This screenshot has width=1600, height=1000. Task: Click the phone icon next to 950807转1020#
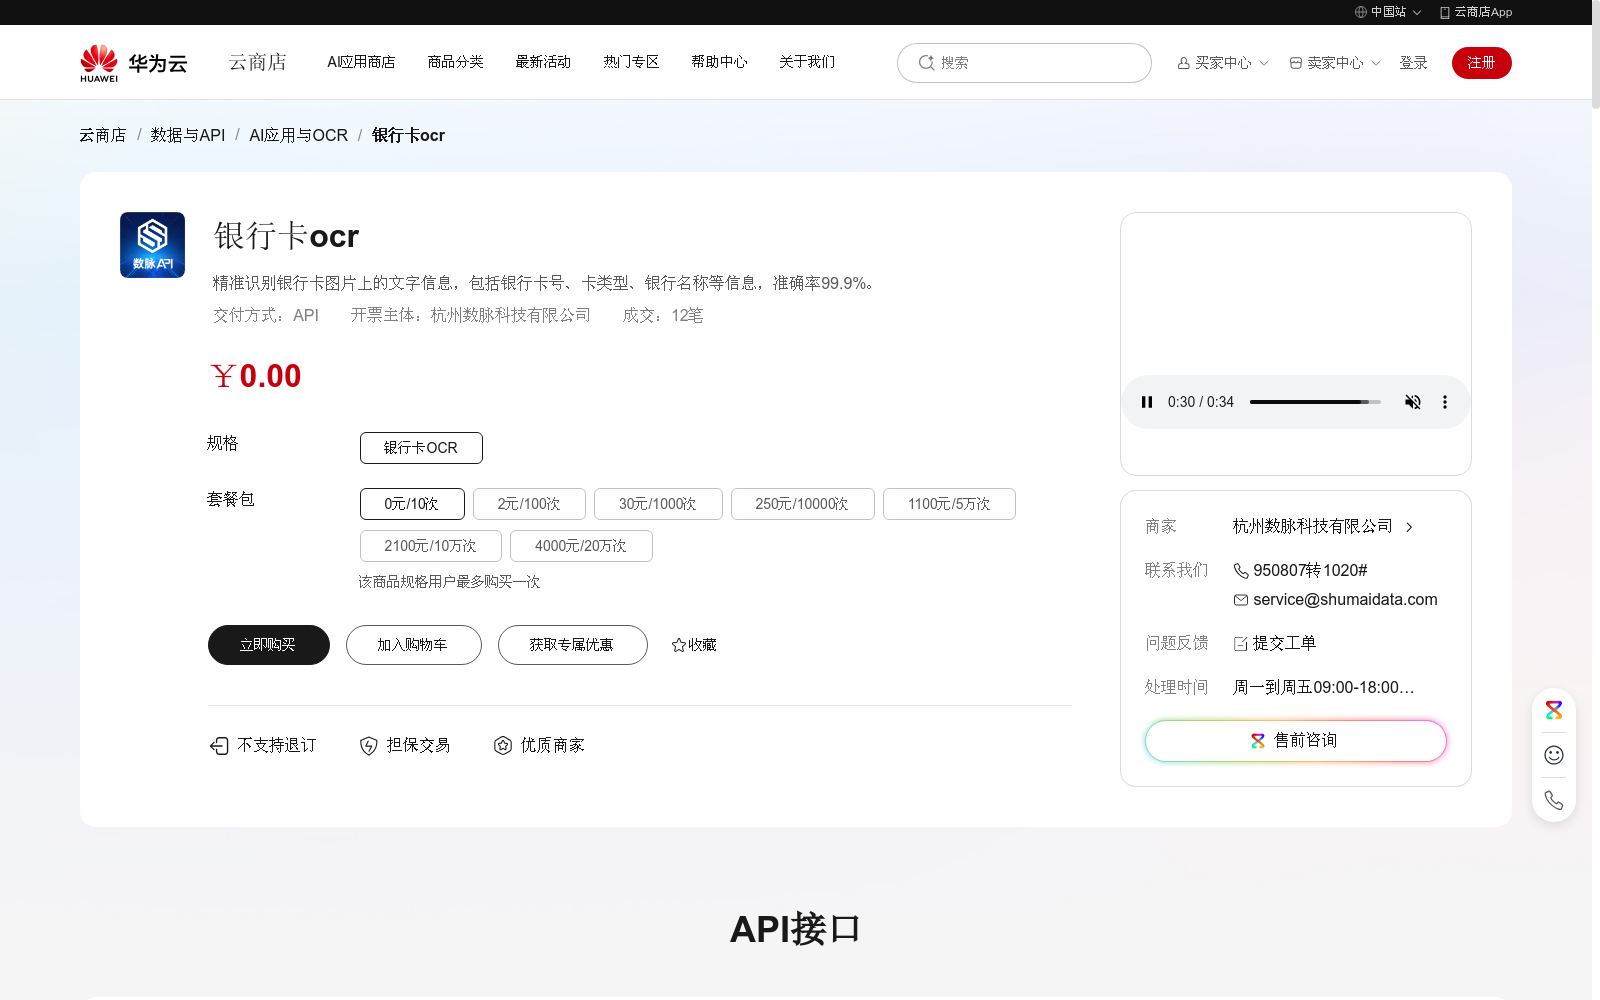[1241, 571]
